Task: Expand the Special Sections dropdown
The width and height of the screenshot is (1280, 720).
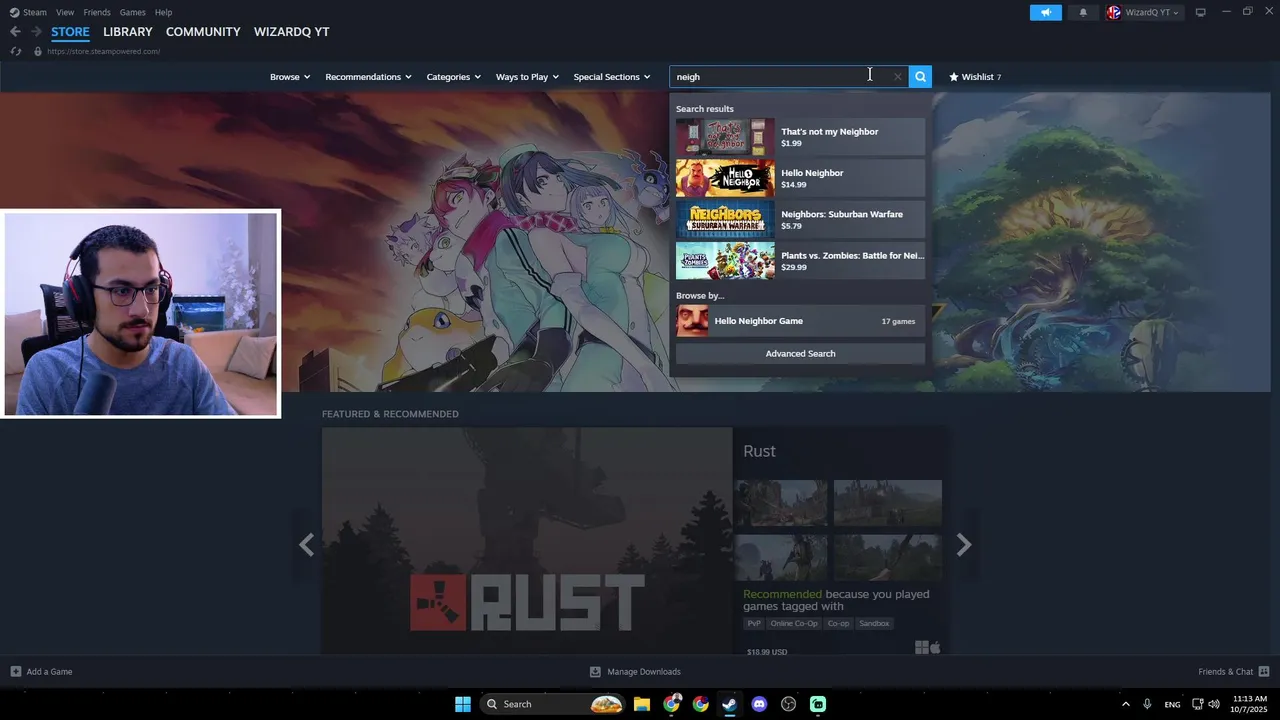Action: 612,77
